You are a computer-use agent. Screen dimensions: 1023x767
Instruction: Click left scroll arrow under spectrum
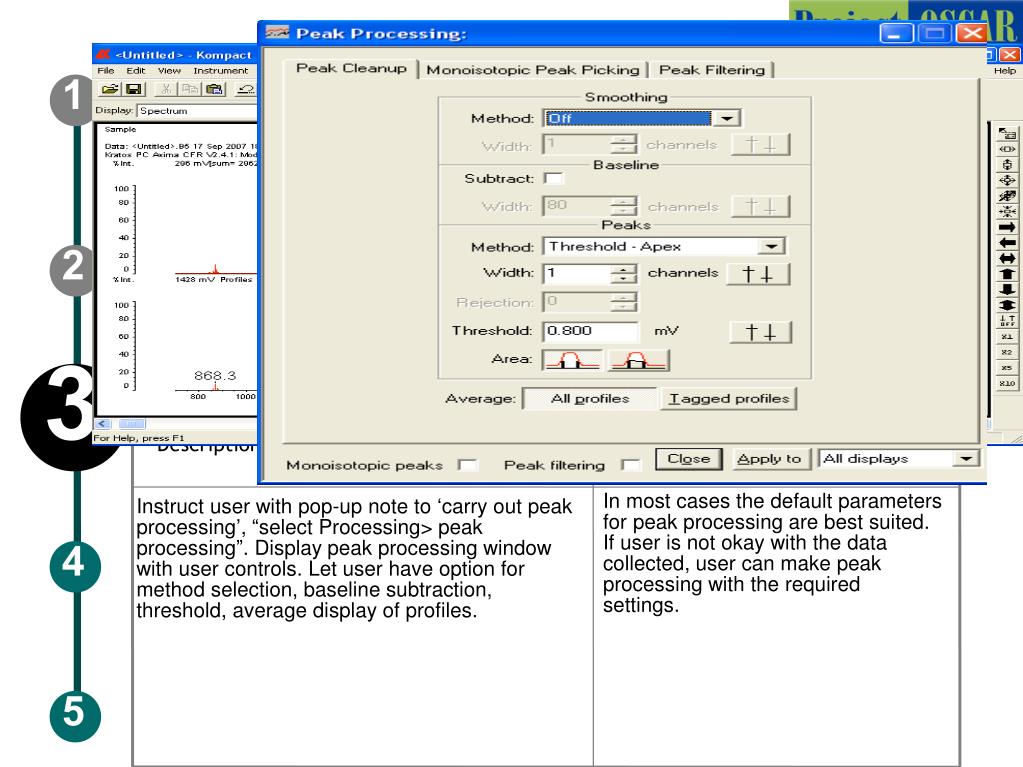[103, 424]
